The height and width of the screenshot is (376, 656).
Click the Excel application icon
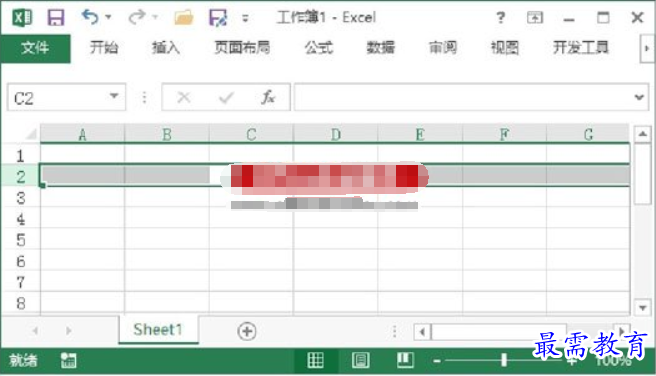tap(22, 18)
